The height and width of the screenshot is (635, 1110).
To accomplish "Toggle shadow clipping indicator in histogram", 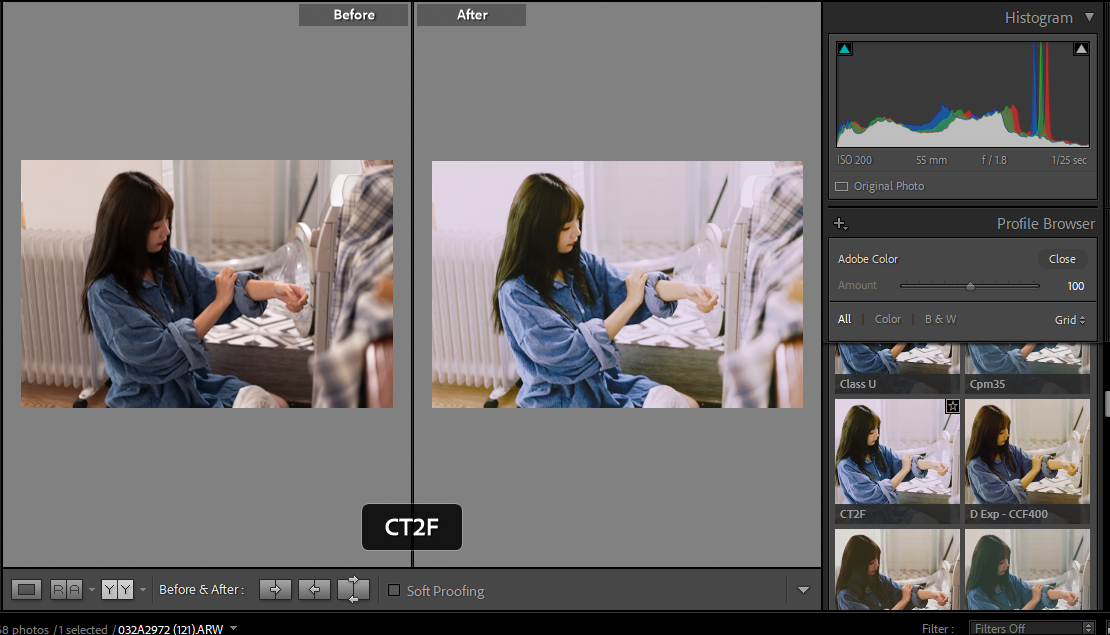I will click(x=845, y=49).
